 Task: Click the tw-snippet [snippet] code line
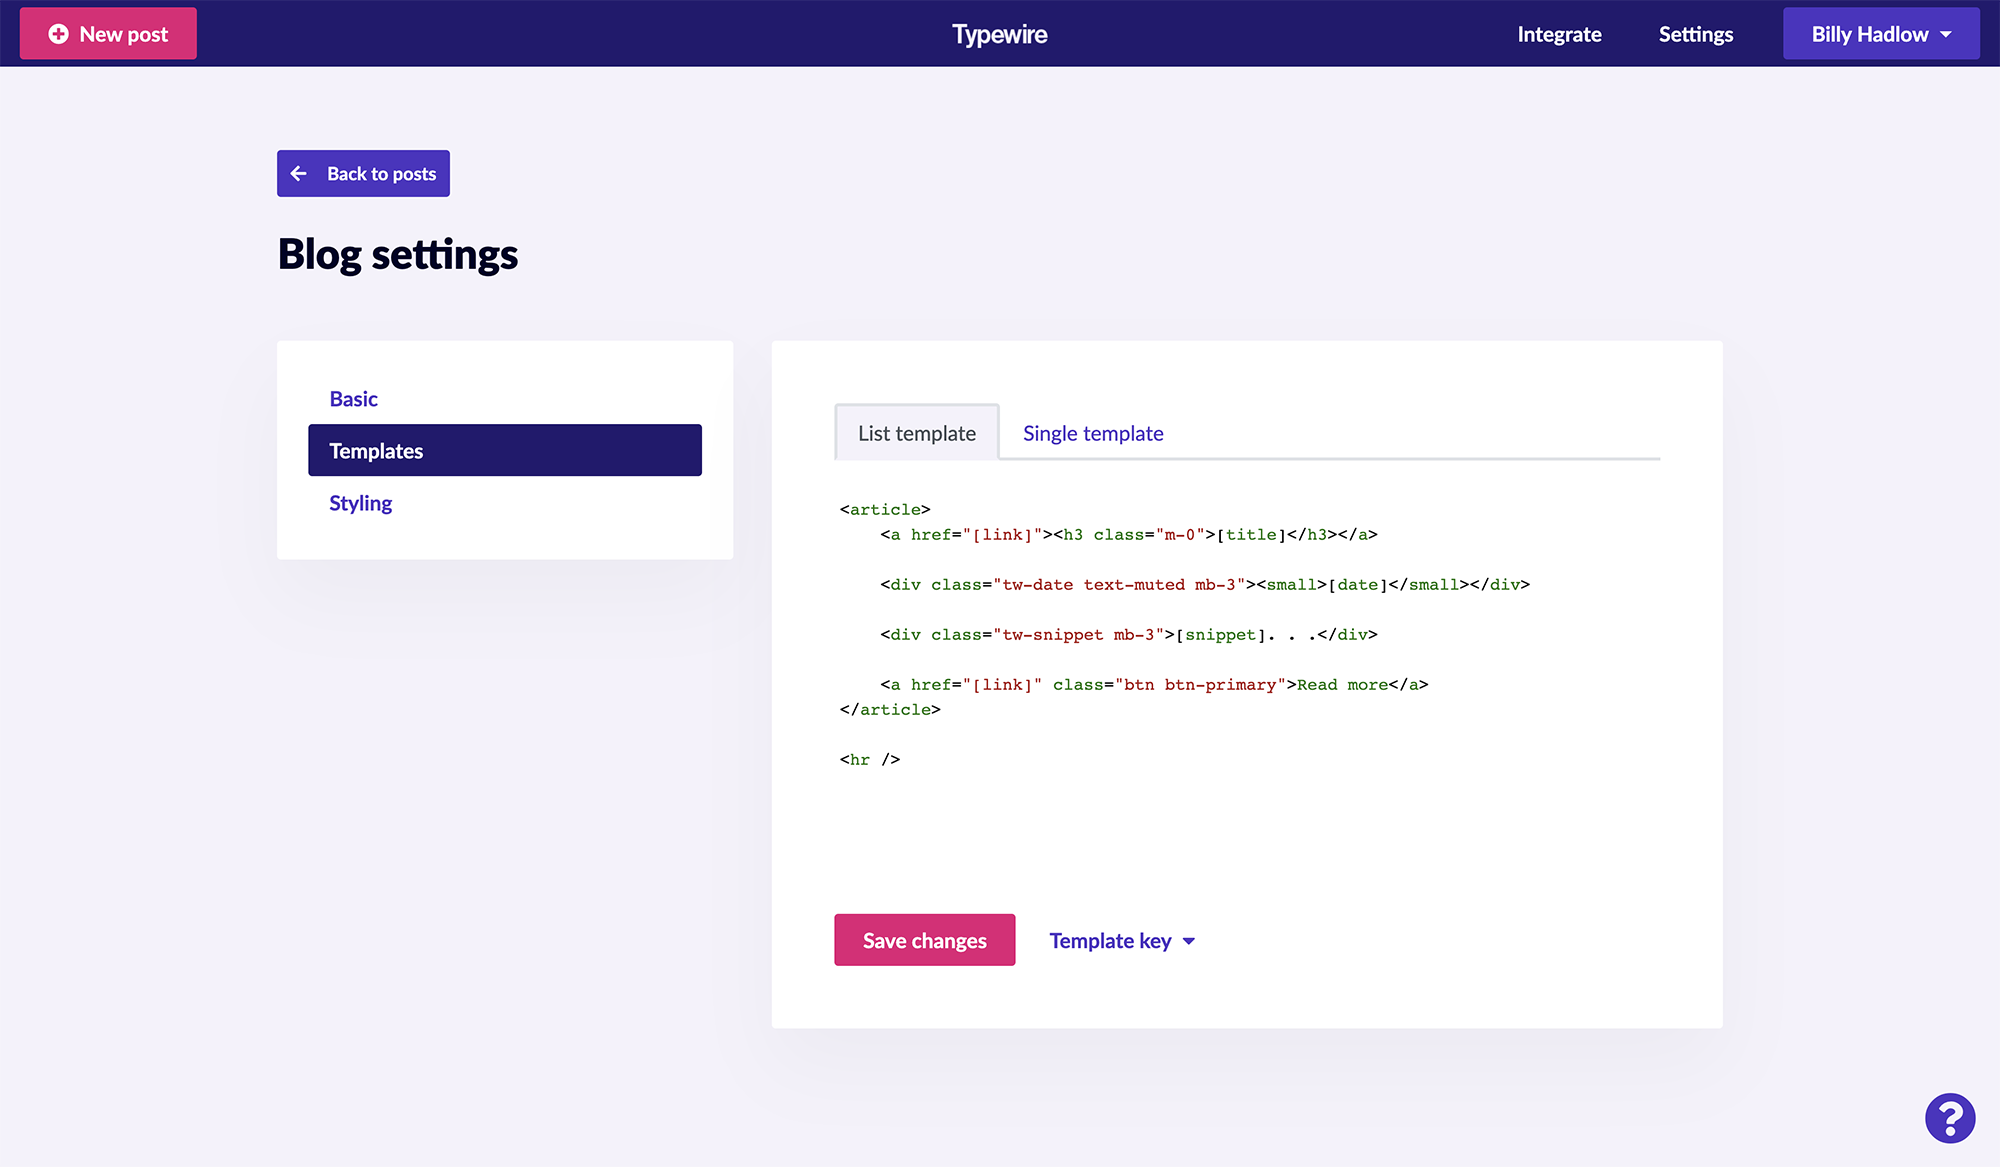tap(1129, 635)
